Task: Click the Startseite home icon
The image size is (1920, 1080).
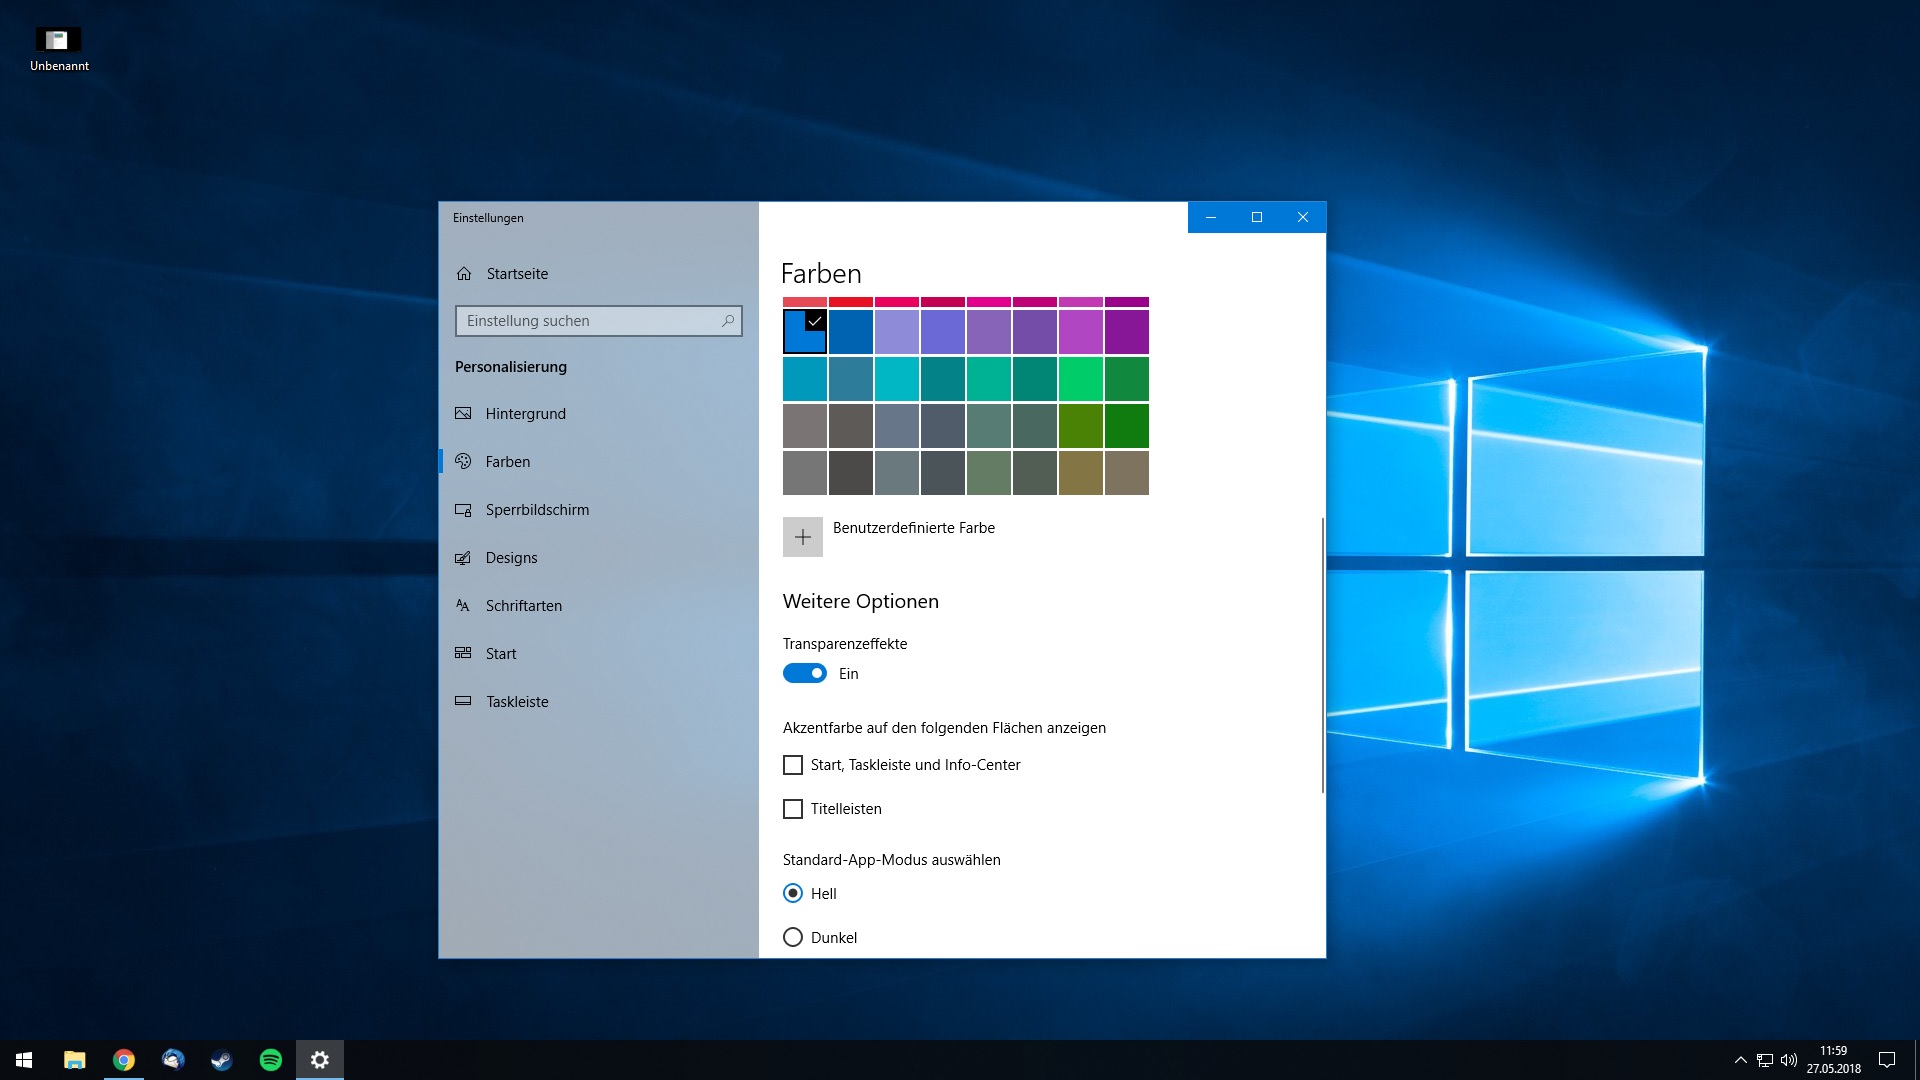Action: point(464,274)
